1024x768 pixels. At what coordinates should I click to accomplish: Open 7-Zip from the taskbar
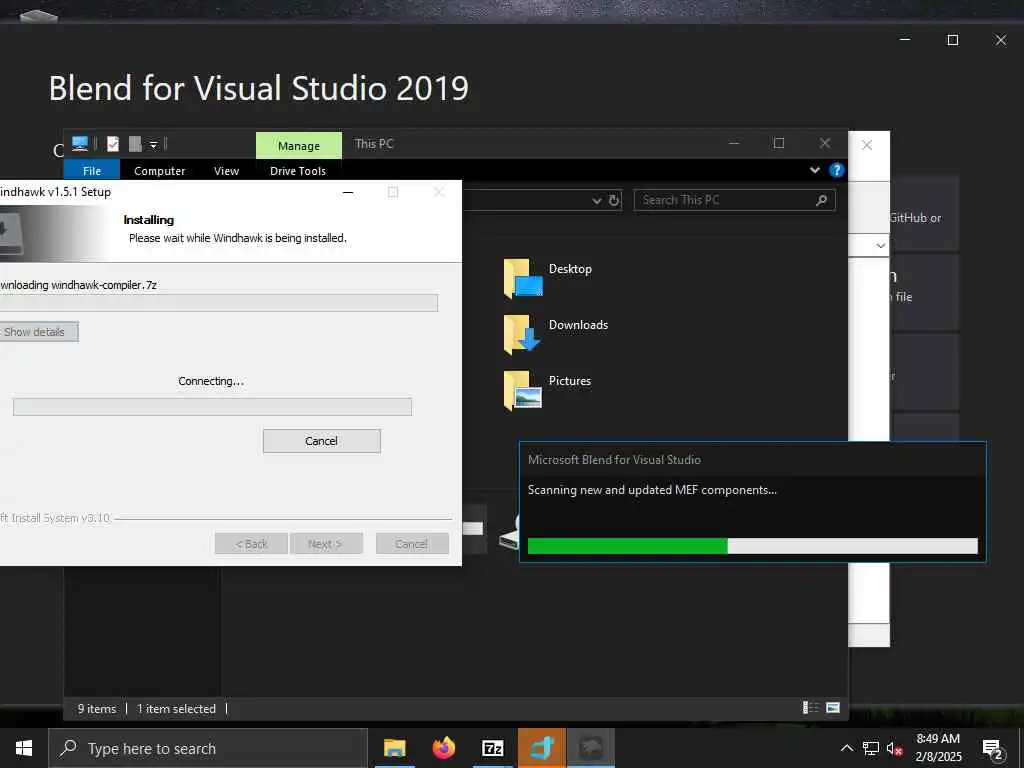coord(492,748)
